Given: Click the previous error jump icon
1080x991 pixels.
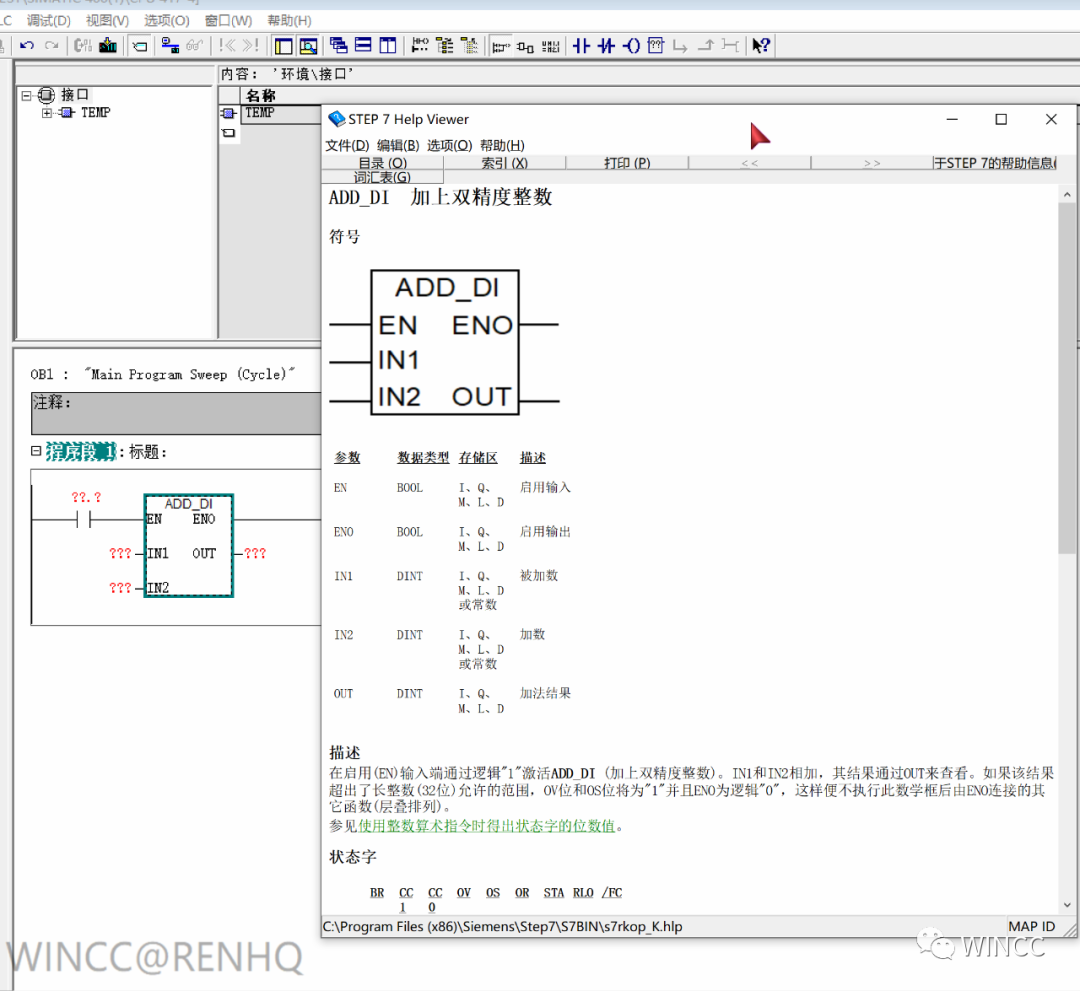Looking at the screenshot, I should (x=227, y=45).
